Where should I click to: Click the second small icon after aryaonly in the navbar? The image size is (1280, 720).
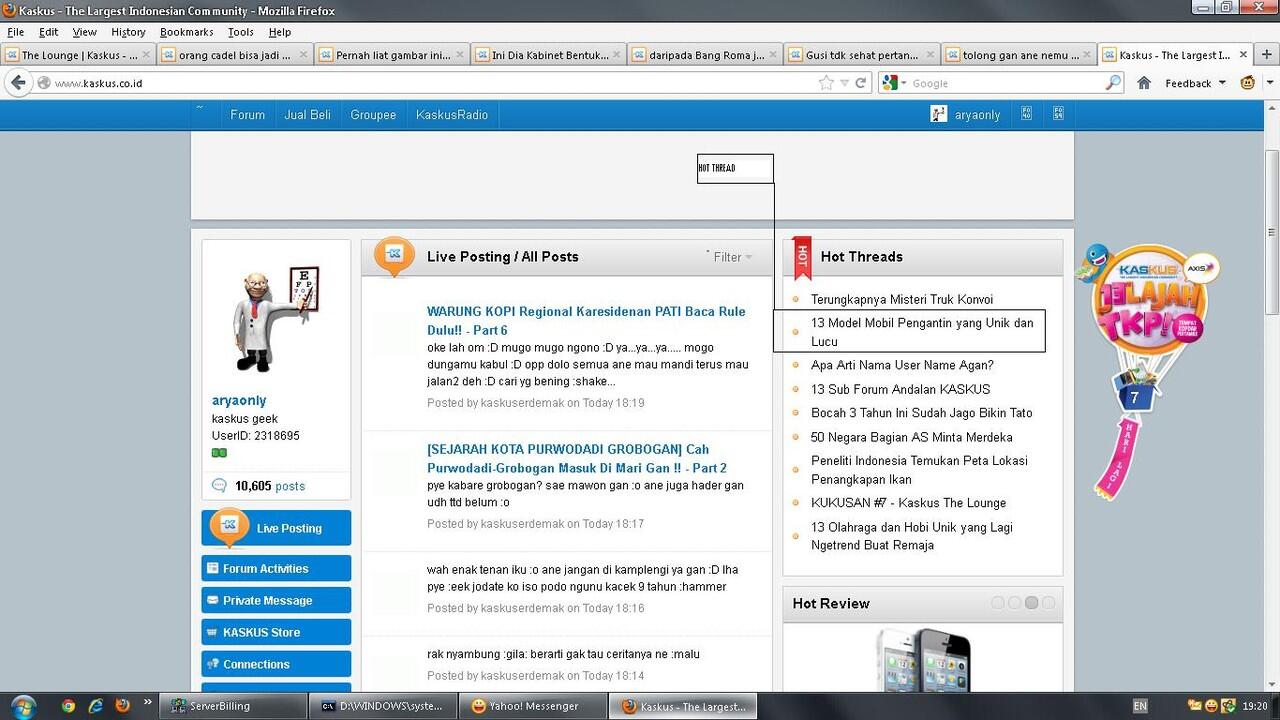[1058, 114]
